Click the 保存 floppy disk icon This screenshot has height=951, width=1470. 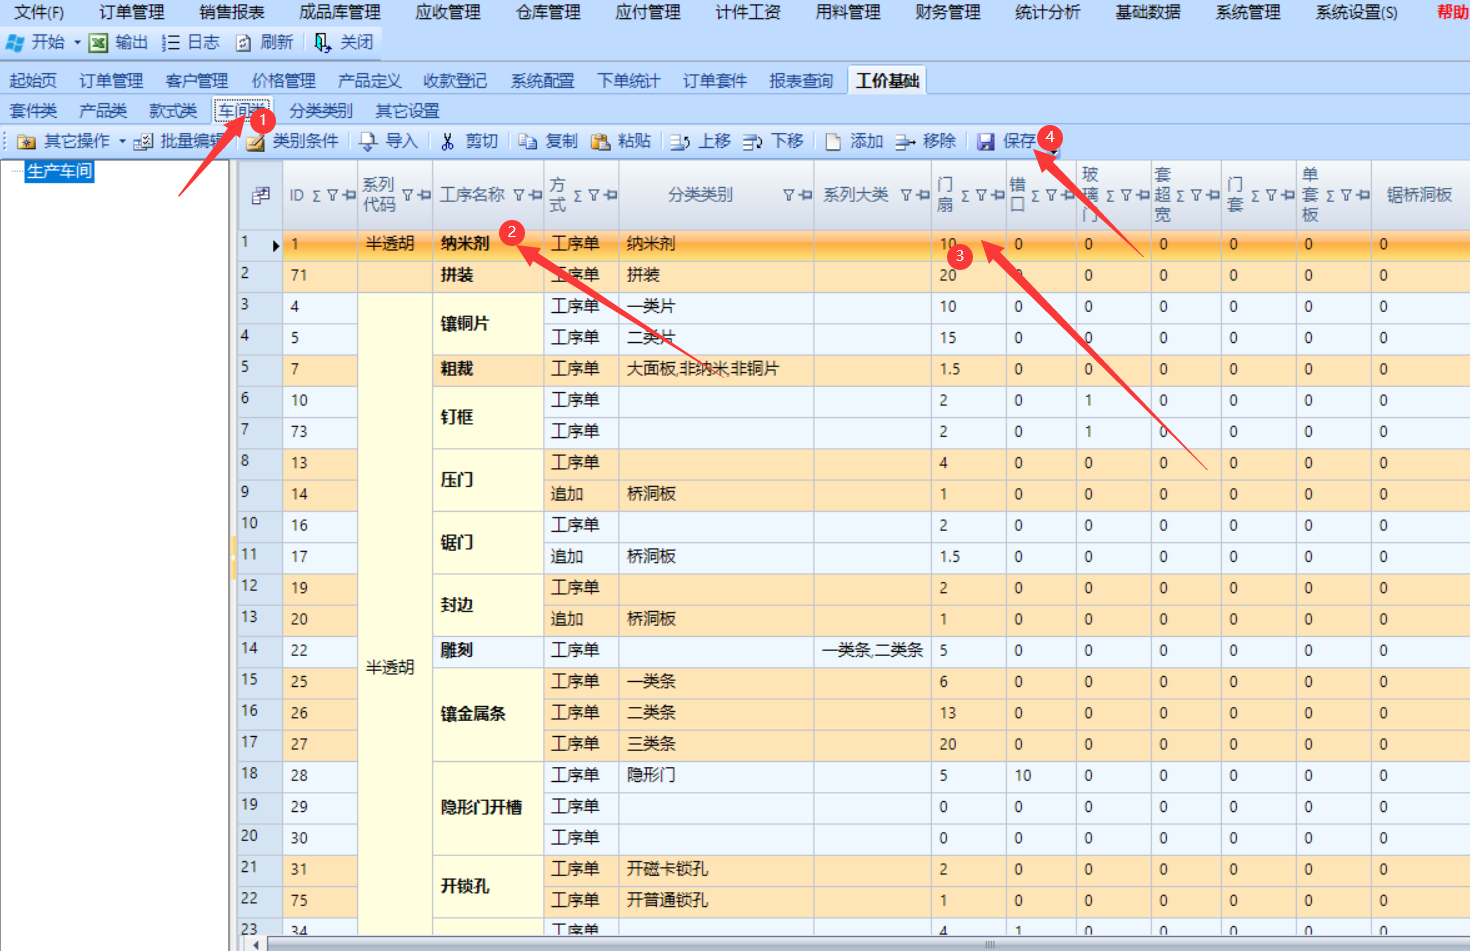tap(986, 142)
